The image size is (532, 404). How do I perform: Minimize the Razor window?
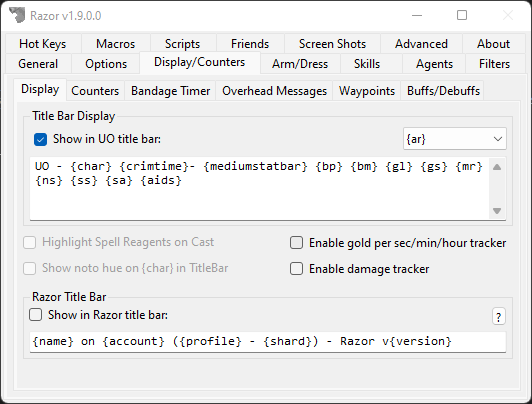(x=417, y=15)
